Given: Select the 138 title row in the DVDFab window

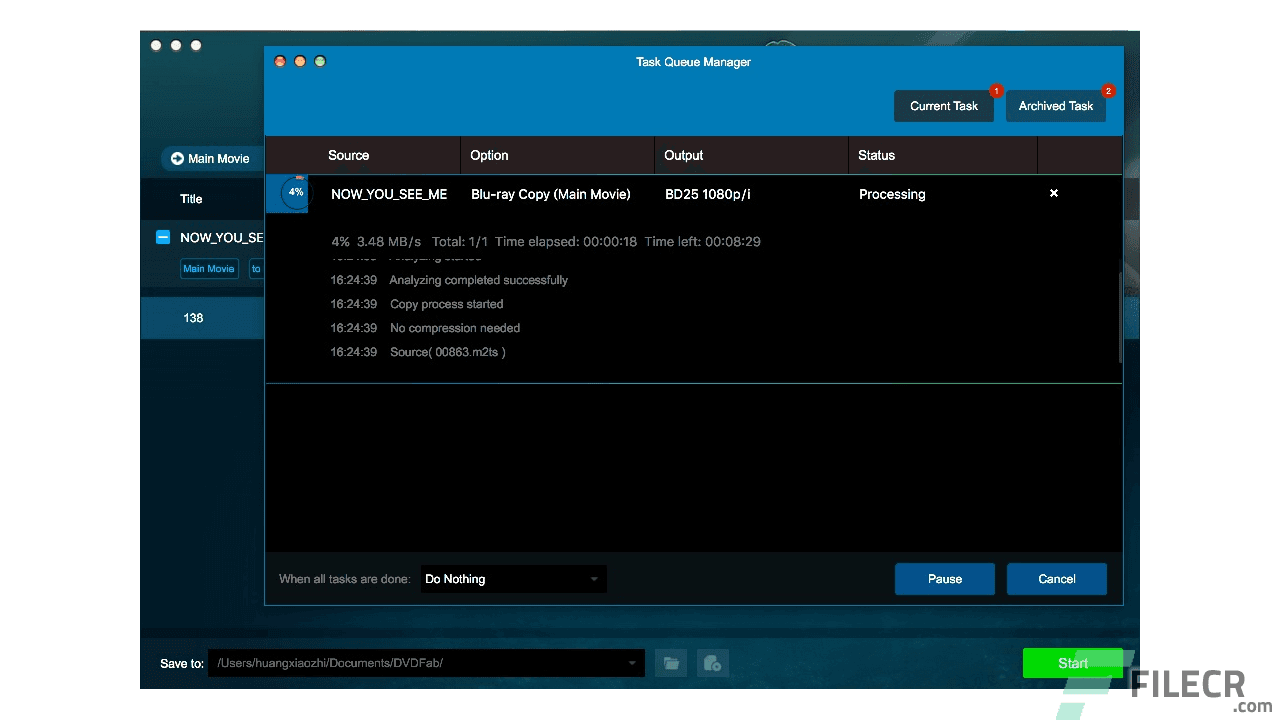Looking at the screenshot, I should click(202, 318).
